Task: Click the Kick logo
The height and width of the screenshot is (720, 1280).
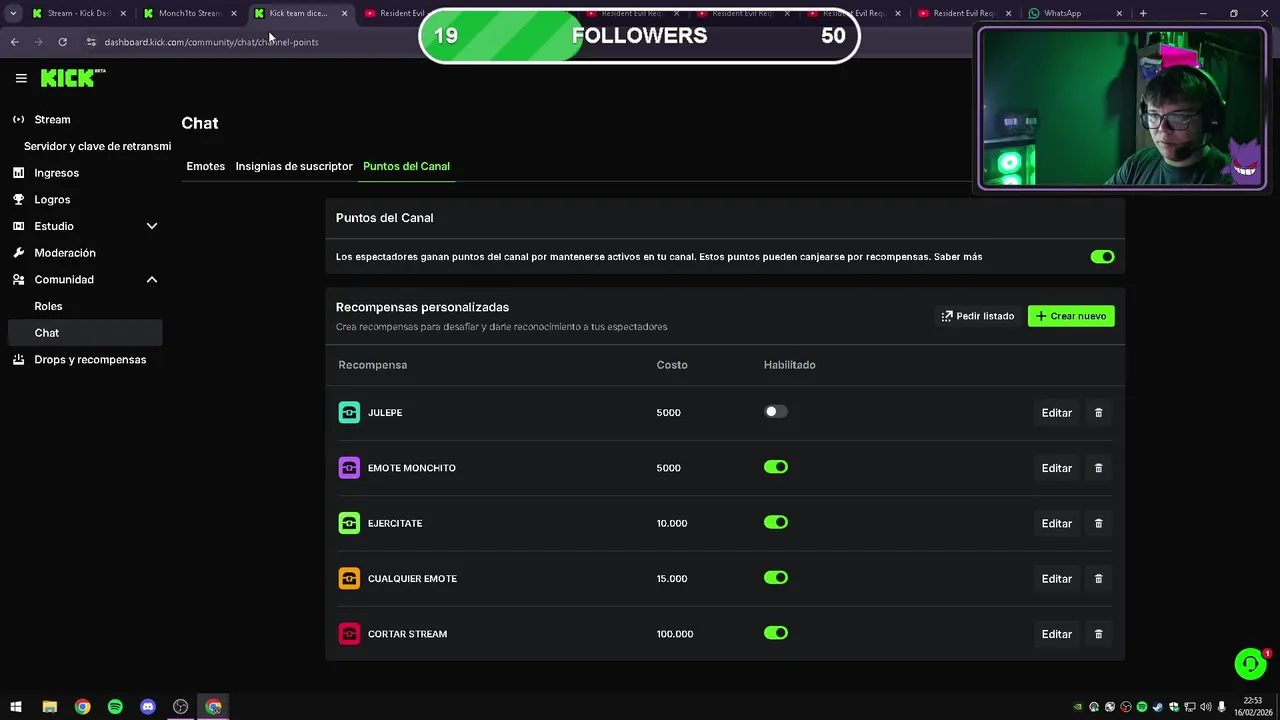Action: click(72, 78)
